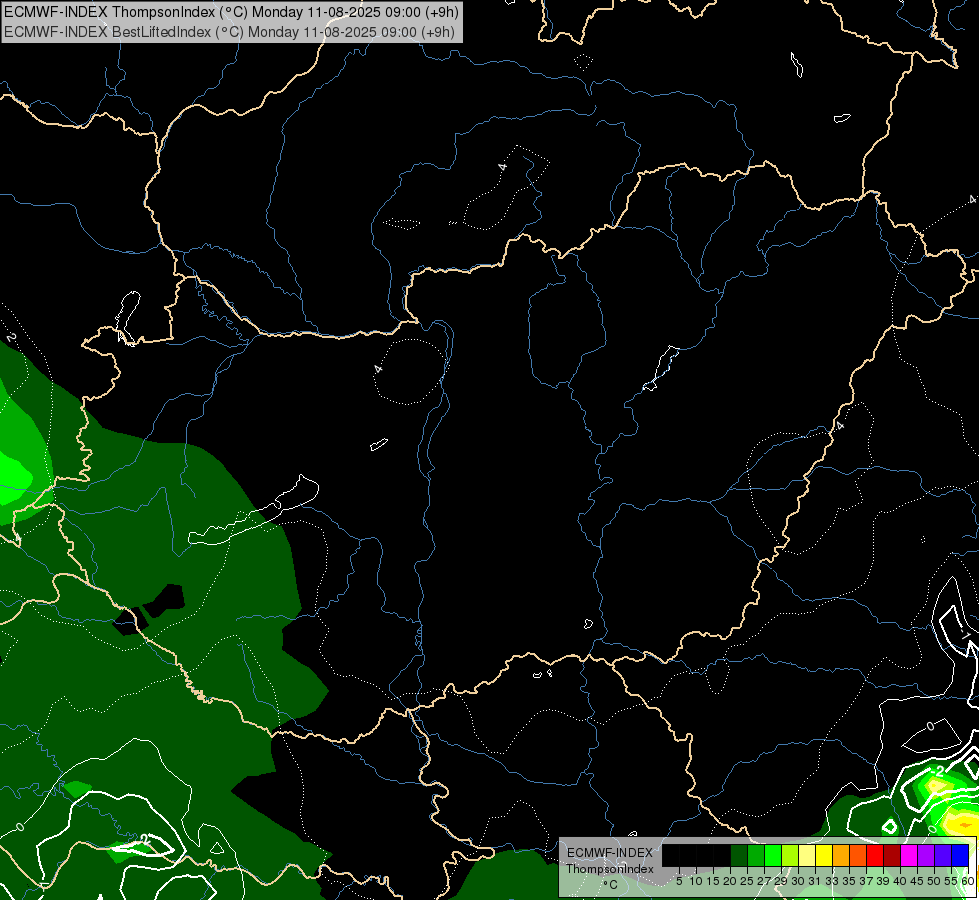Pick the blue 55–60 legend swatch
The image size is (979, 900).
960,855
